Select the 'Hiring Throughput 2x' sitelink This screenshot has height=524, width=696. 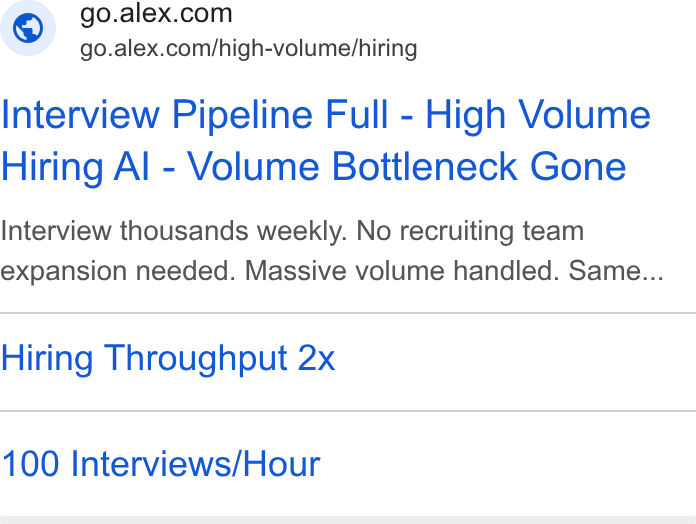[x=168, y=359]
